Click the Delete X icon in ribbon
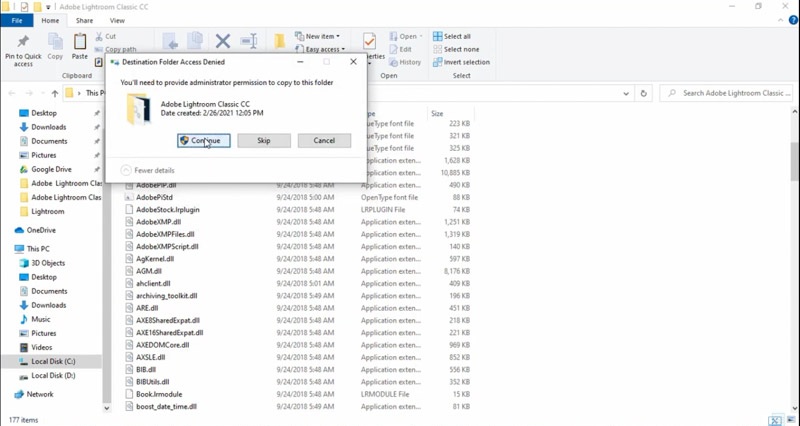This screenshot has width=800, height=426. (x=222, y=41)
